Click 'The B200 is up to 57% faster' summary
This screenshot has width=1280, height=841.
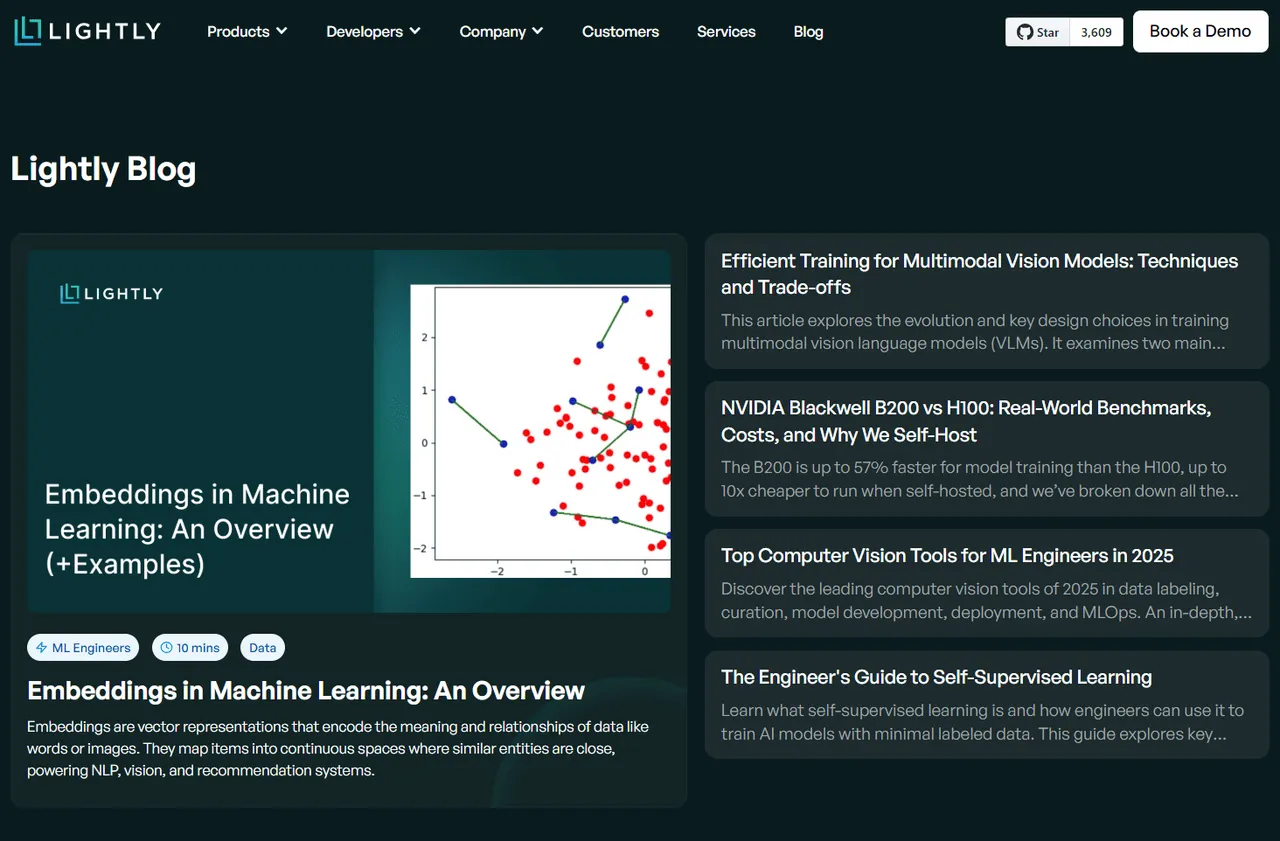pyautogui.click(x=980, y=479)
